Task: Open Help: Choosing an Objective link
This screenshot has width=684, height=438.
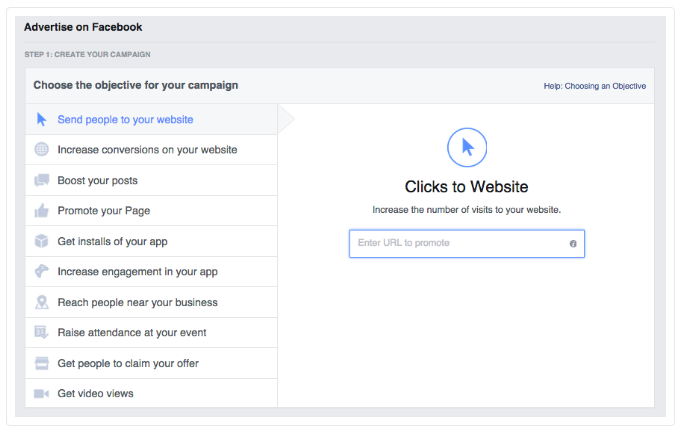Action: (595, 86)
